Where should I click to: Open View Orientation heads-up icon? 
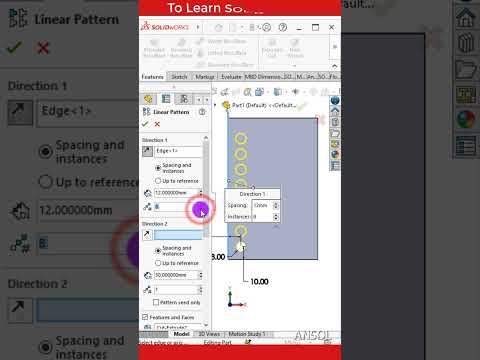259,91
